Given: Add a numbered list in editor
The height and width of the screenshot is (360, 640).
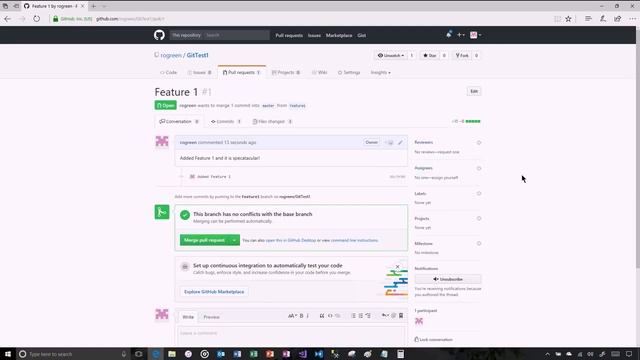Looking at the screenshot, I should (x=361, y=316).
